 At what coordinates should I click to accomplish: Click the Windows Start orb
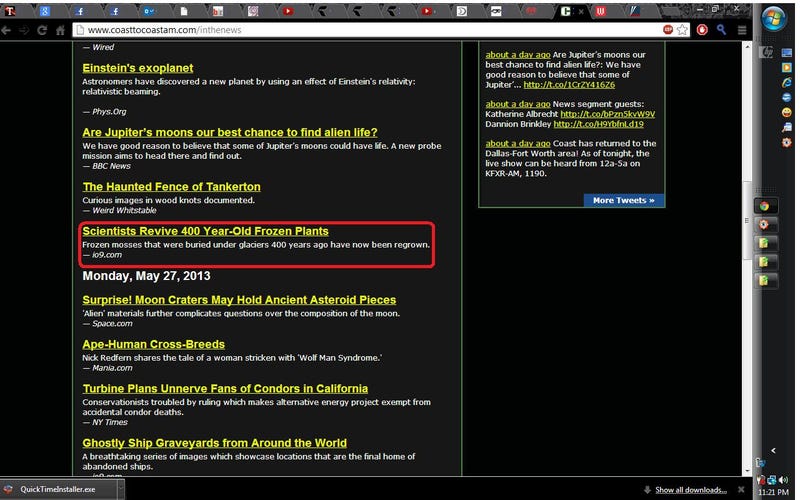774,18
